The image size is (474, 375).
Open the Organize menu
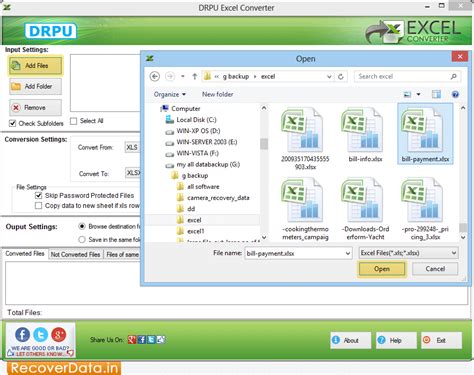(170, 94)
